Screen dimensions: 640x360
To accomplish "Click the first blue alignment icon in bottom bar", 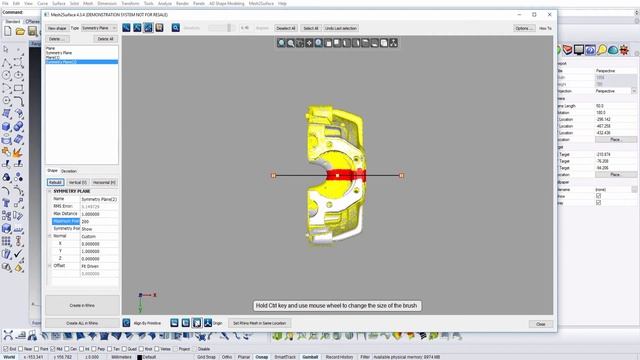I will (x=174, y=323).
